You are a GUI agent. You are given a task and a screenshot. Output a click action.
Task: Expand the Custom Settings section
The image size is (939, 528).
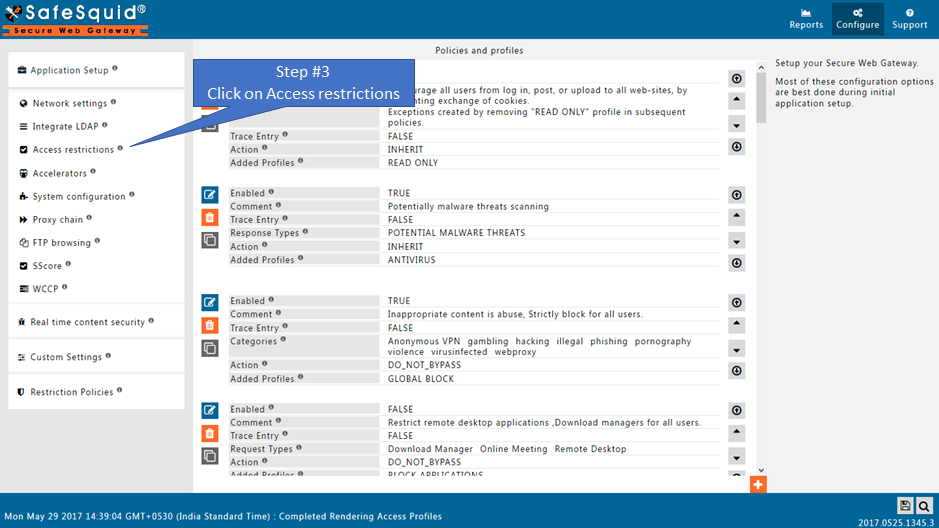[x=96, y=357]
